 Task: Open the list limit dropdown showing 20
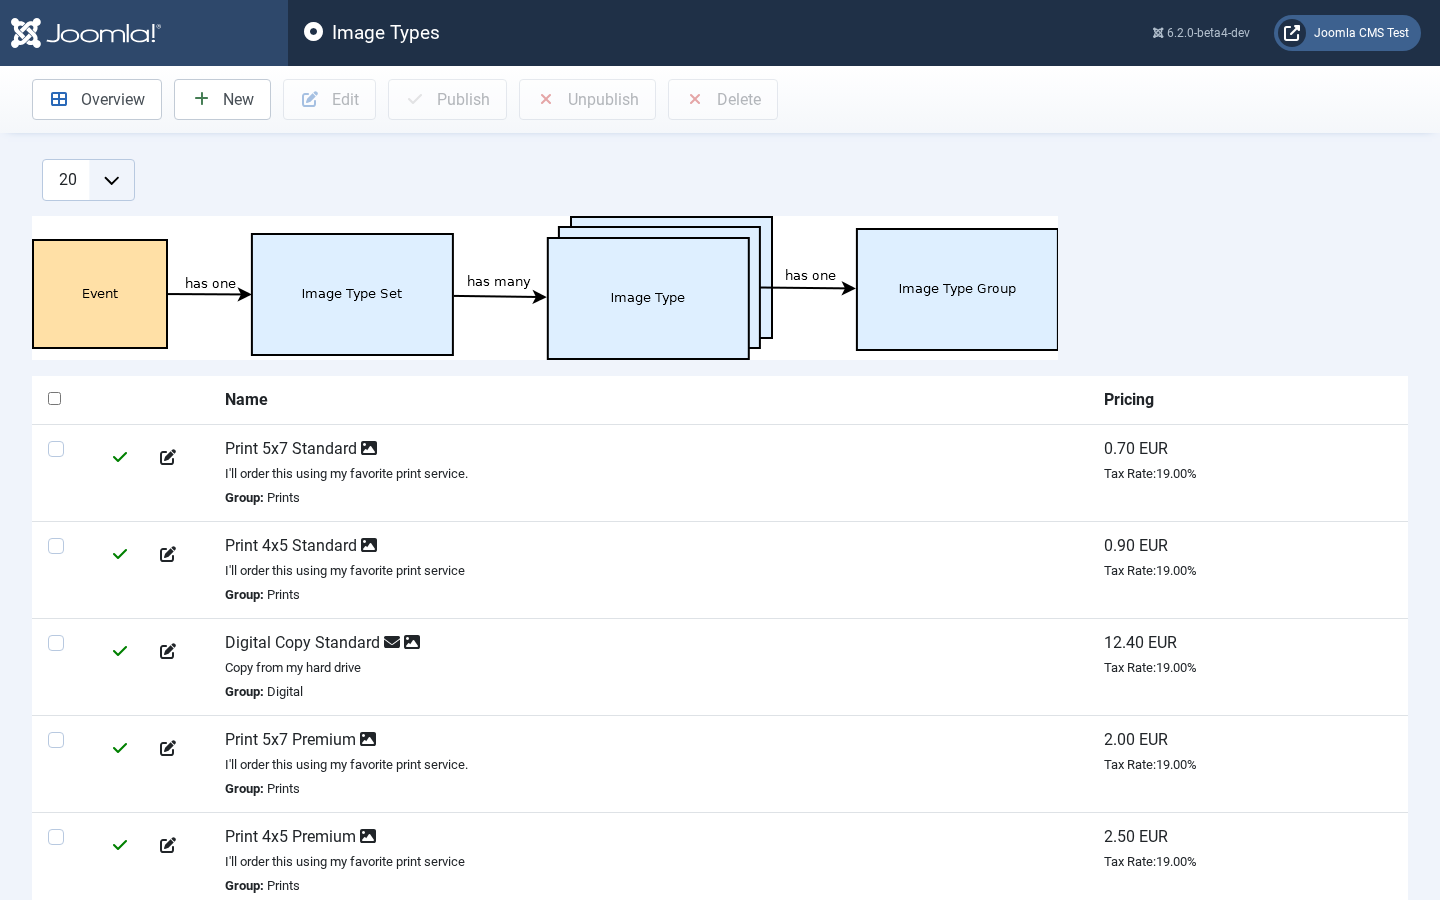(x=88, y=180)
